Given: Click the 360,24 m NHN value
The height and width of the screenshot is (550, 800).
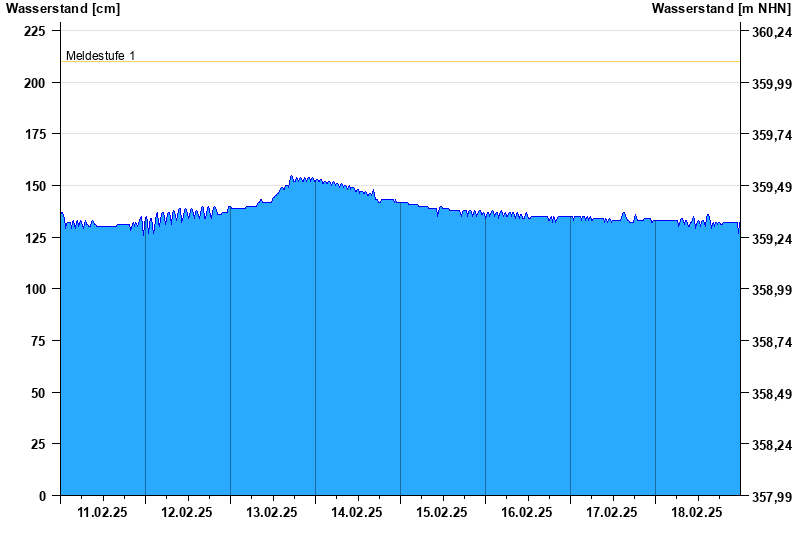Looking at the screenshot, I should pyautogui.click(x=772, y=32).
